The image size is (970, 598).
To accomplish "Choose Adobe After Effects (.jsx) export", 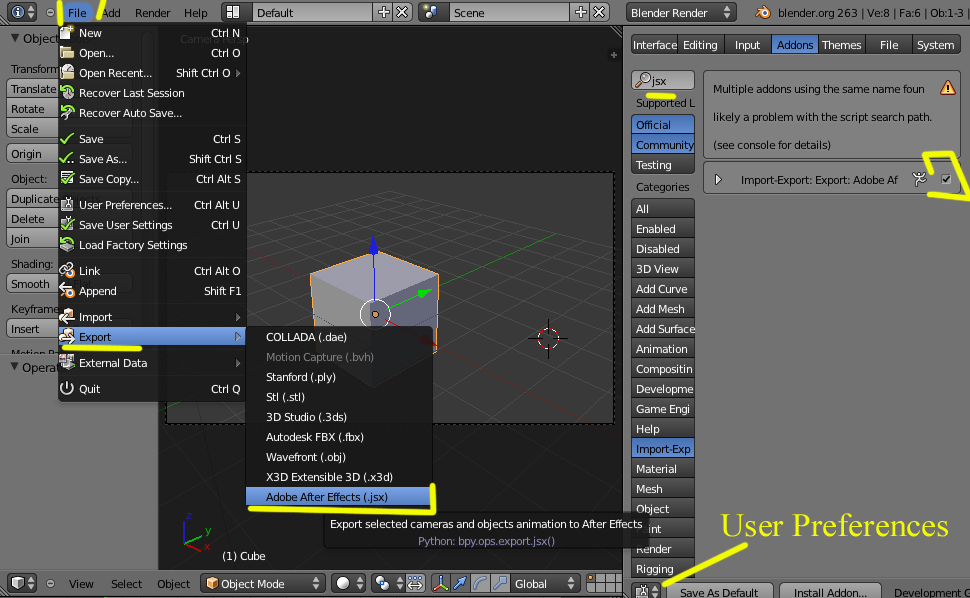I will pyautogui.click(x=338, y=497).
